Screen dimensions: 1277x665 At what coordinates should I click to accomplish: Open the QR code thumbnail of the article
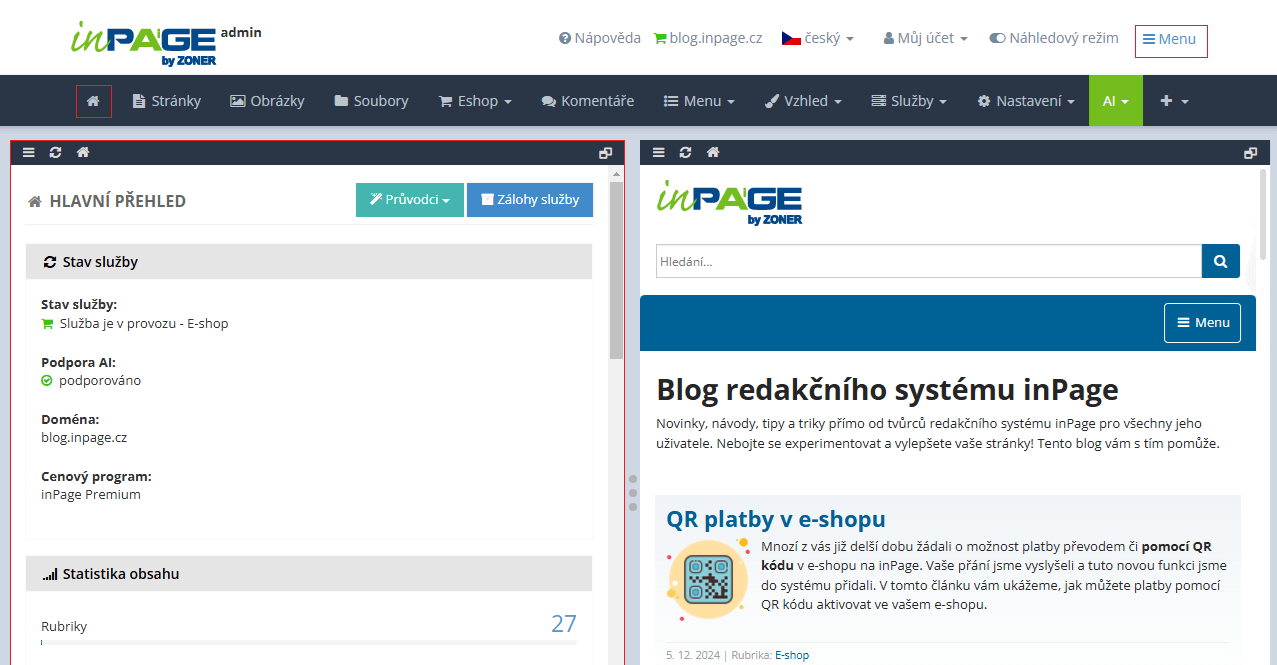pos(708,578)
